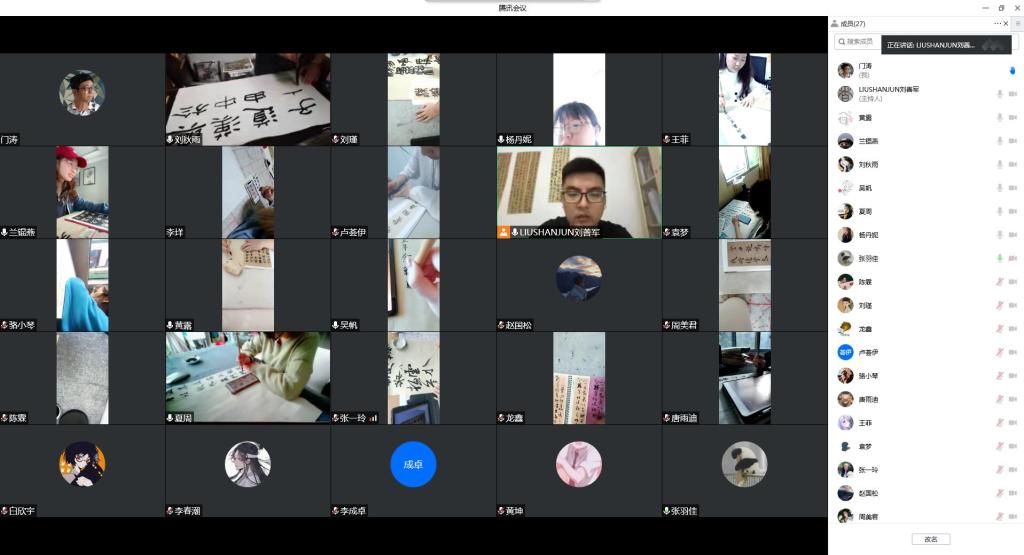Click green microphone icon next to 张羽佳 in list
The image size is (1024, 555).
(999, 258)
